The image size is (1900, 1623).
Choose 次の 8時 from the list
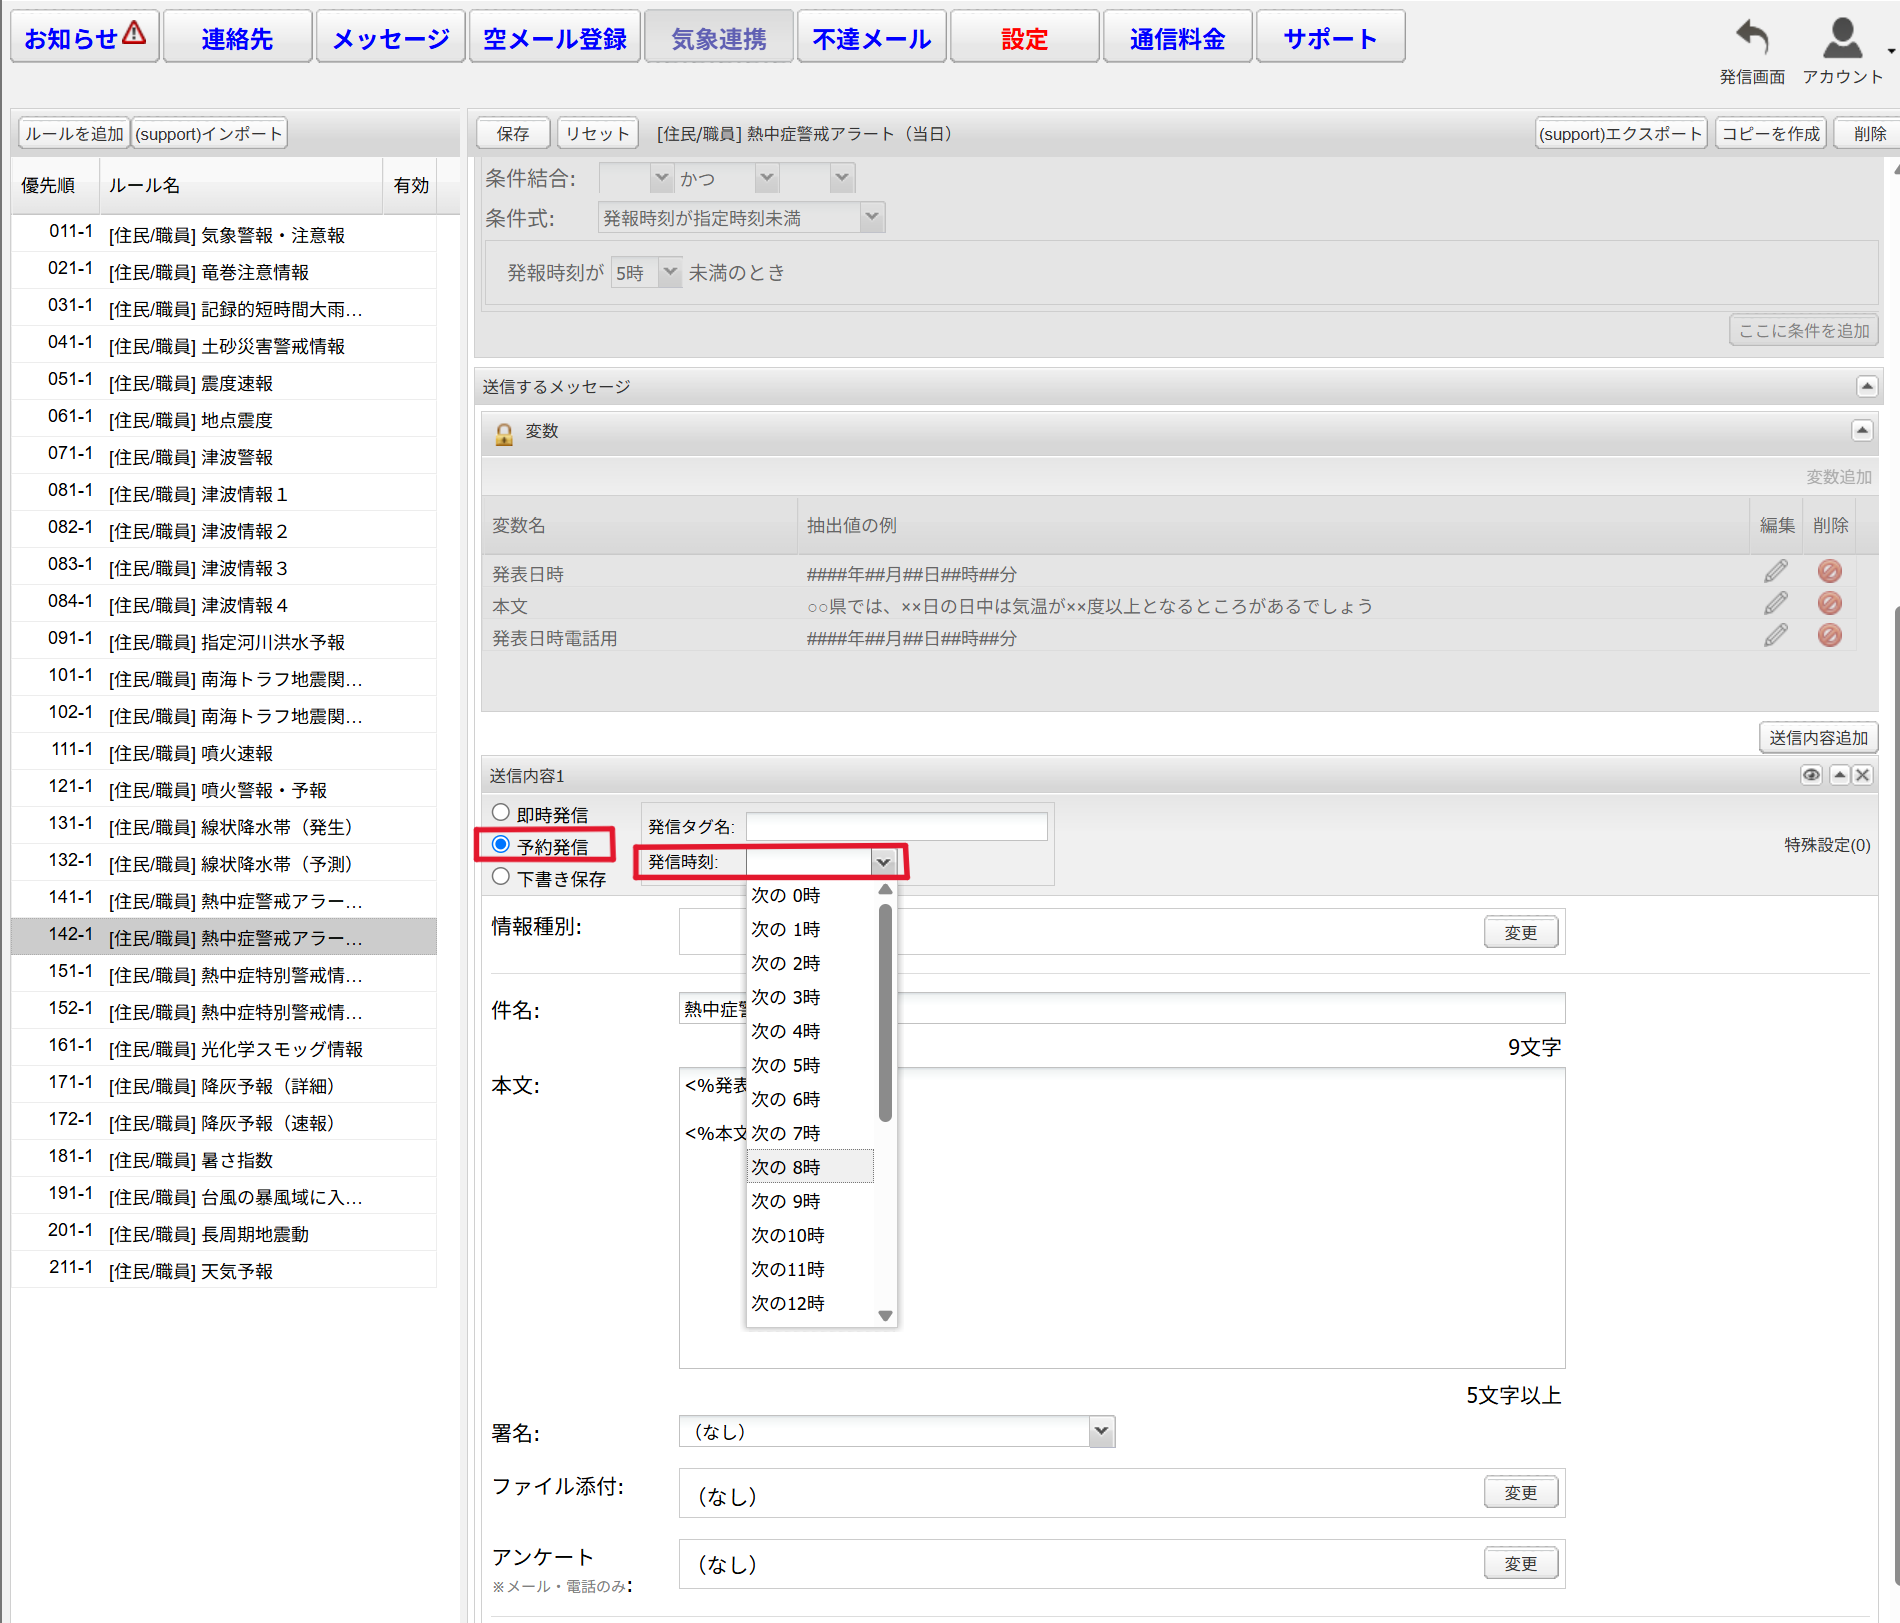pyautogui.click(x=811, y=1167)
